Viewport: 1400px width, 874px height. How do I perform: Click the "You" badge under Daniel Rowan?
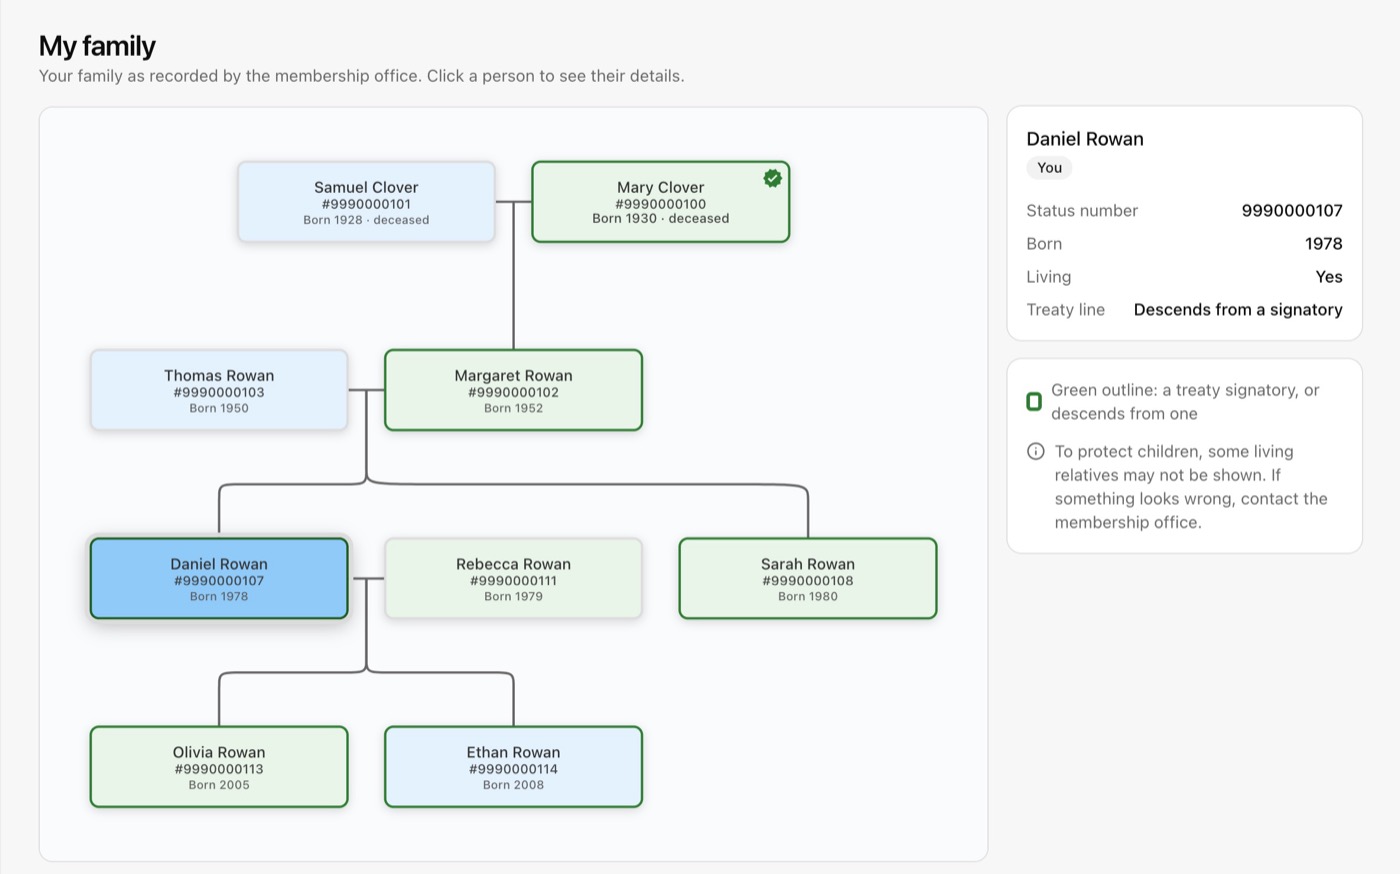coord(1049,168)
